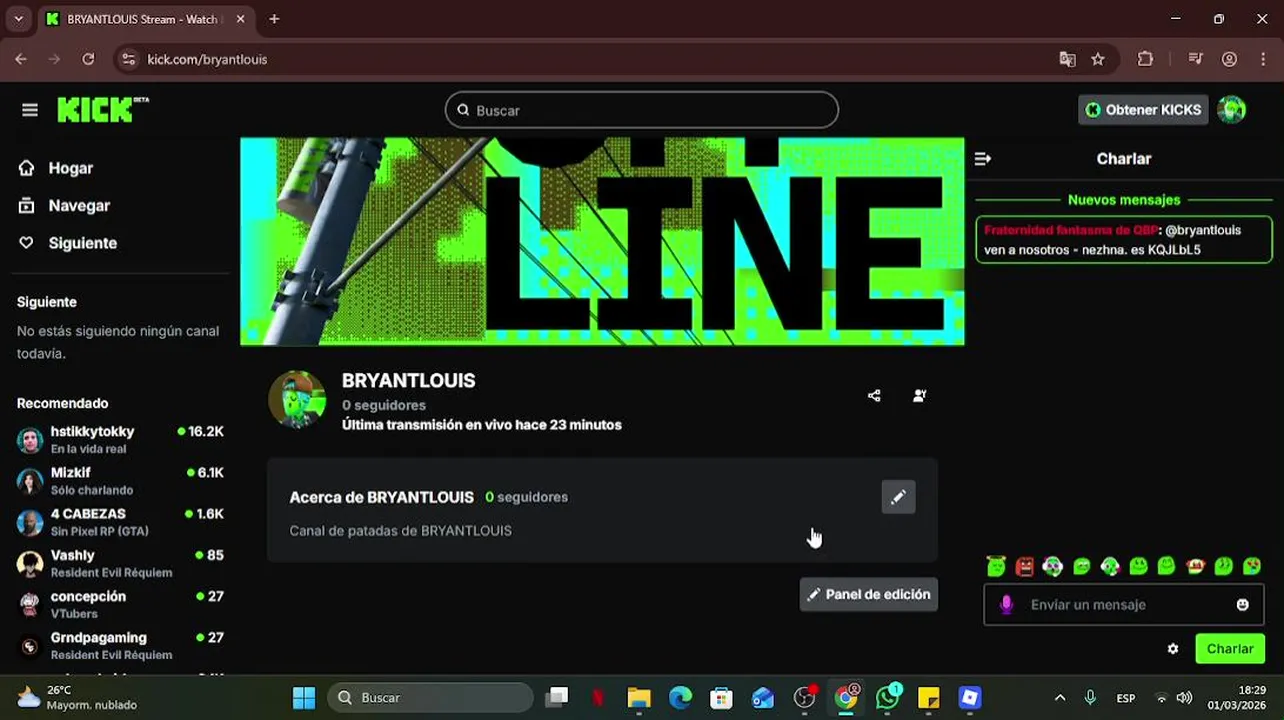Image resolution: width=1284 pixels, height=720 pixels.
Task: Open the user avatar menu
Action: (x=1231, y=110)
